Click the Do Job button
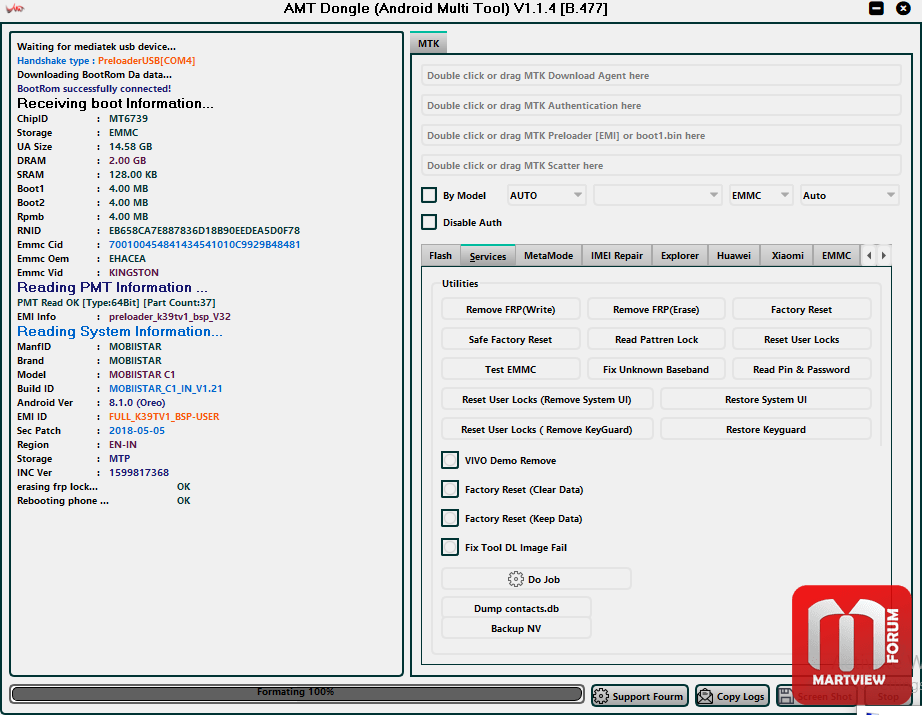922x715 pixels. pyautogui.click(x=536, y=579)
